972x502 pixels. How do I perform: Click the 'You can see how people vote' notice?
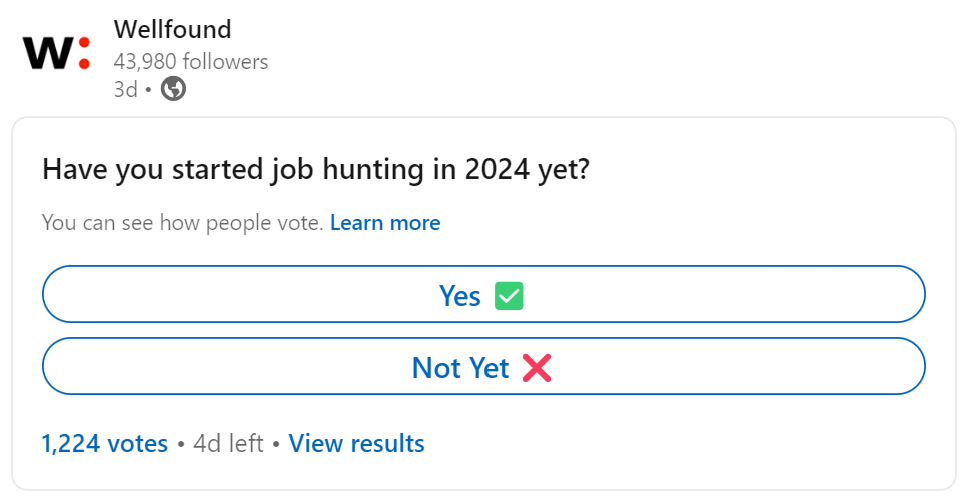183,222
